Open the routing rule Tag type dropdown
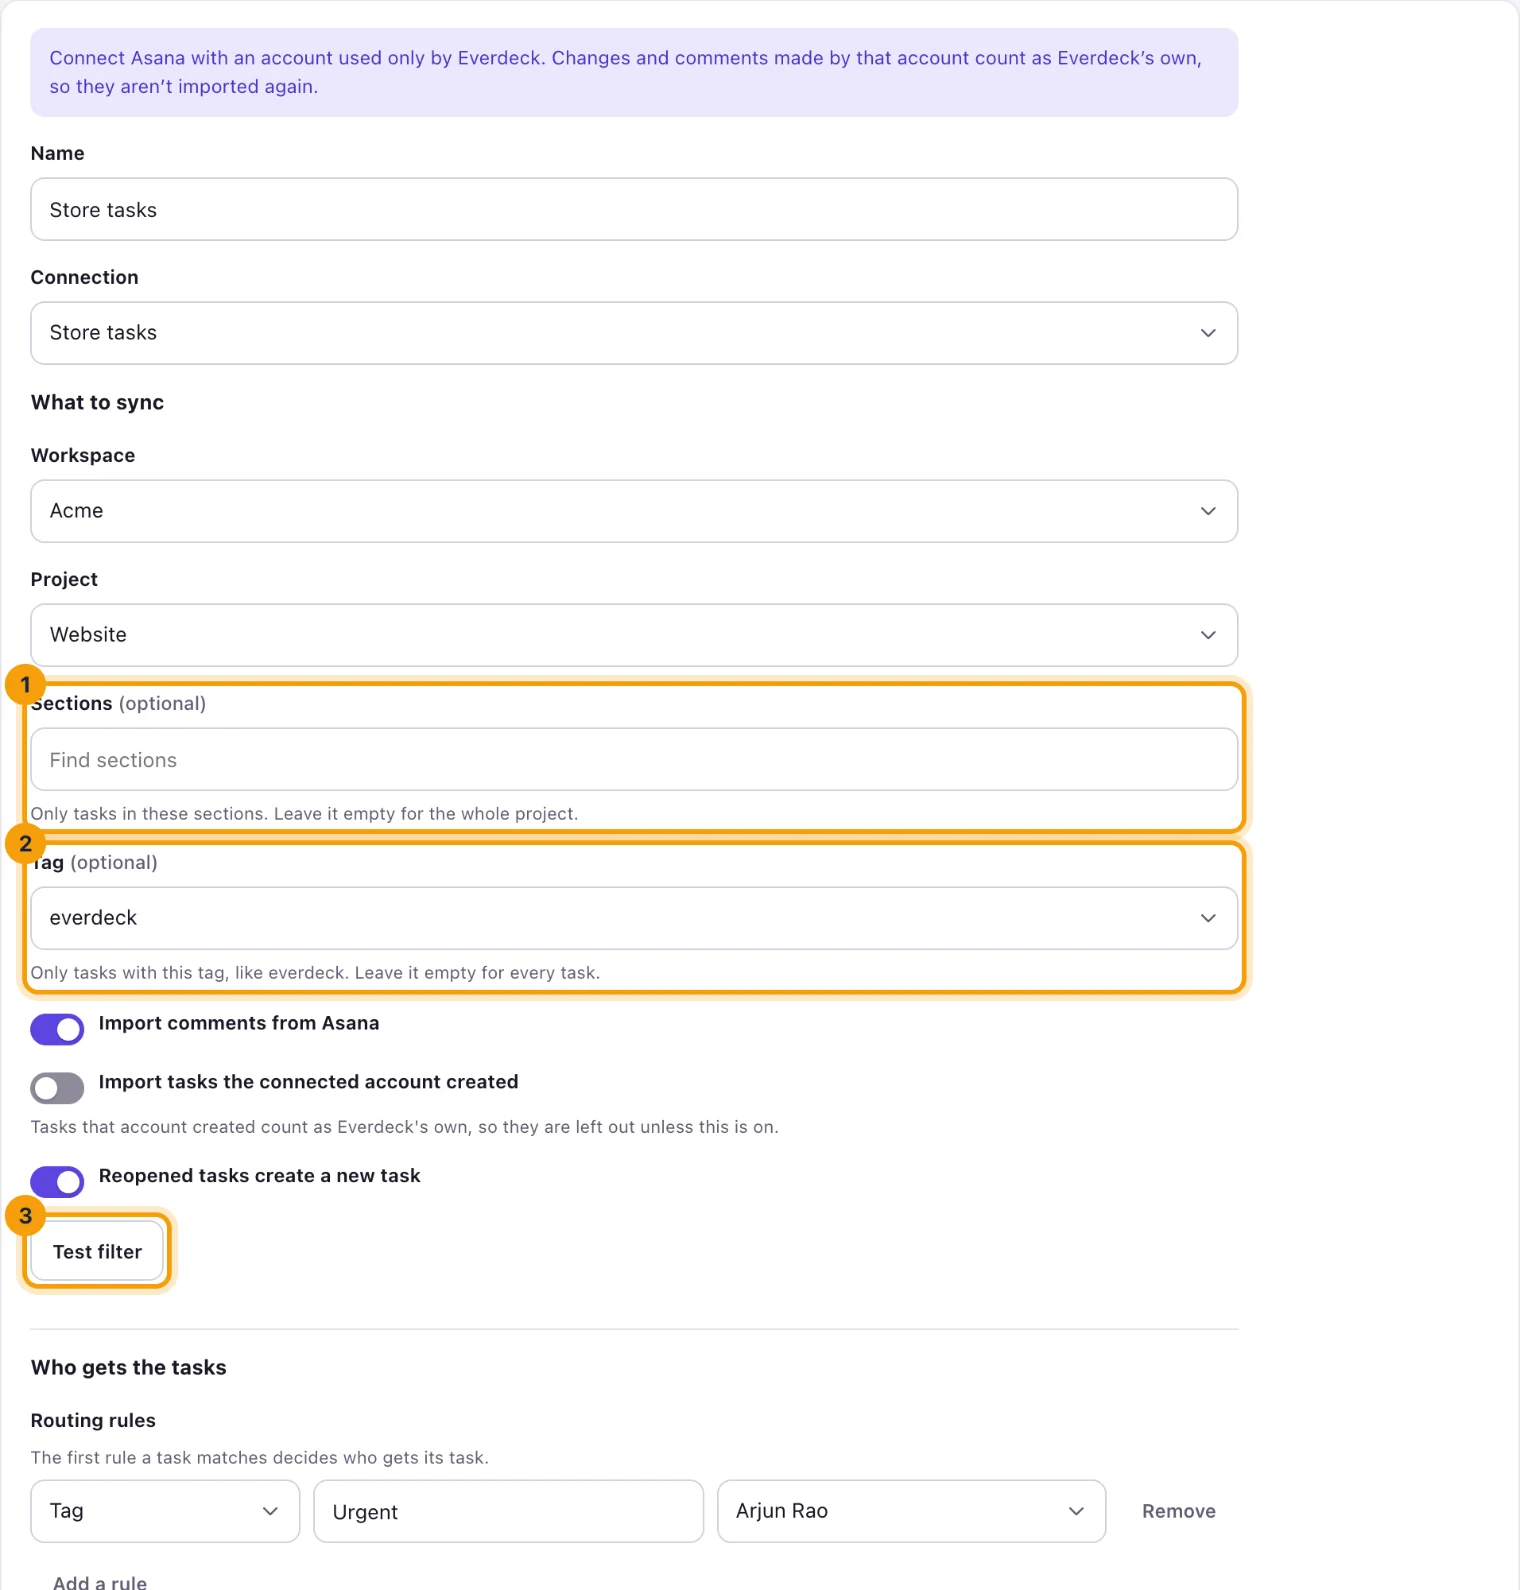Screen dimensions: 1520x1590 [165, 1511]
